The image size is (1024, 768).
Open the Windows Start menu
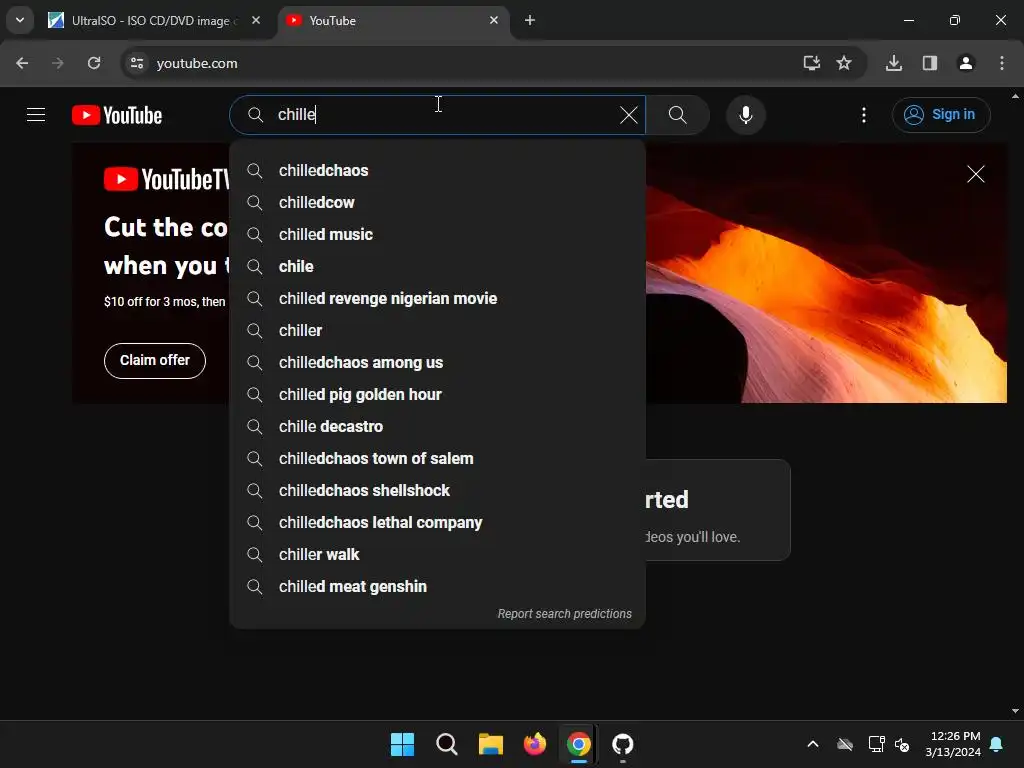(x=402, y=744)
